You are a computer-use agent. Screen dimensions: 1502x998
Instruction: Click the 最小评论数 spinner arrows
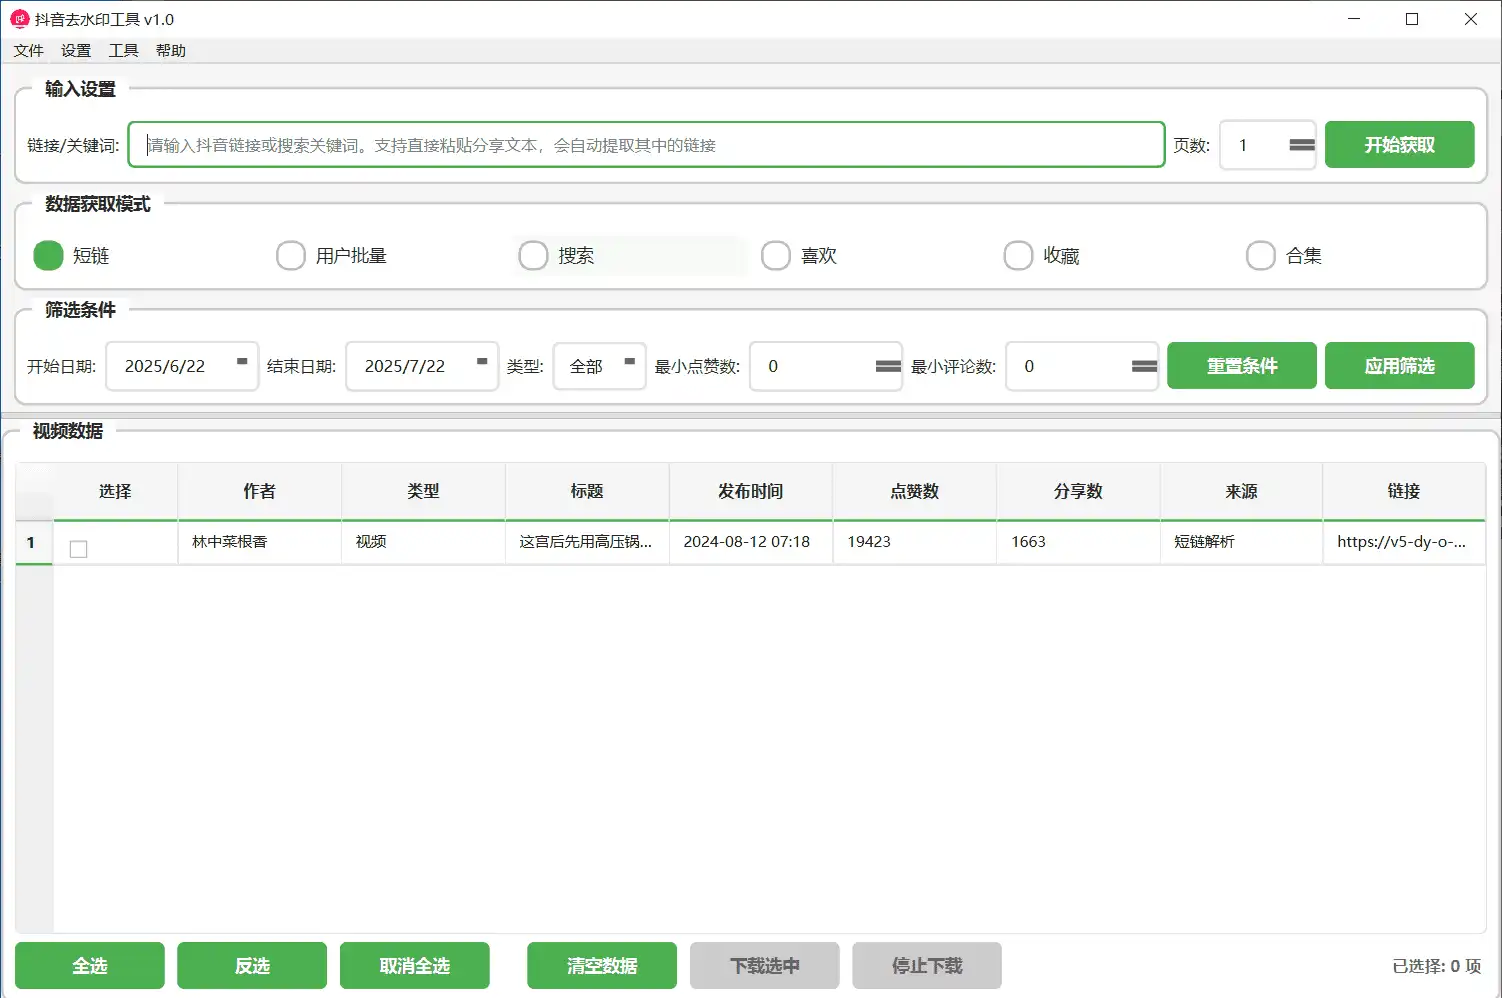point(1144,366)
